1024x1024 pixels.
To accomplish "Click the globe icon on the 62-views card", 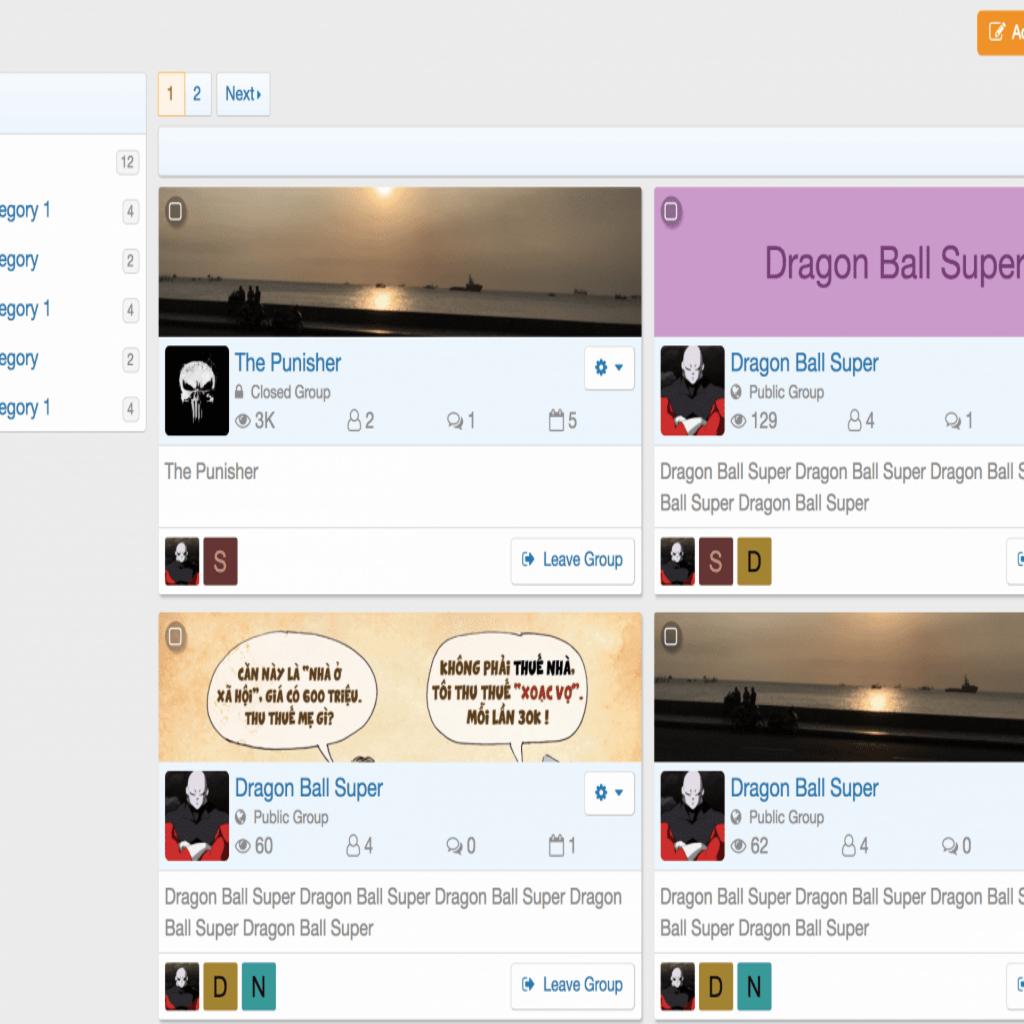I will point(736,817).
